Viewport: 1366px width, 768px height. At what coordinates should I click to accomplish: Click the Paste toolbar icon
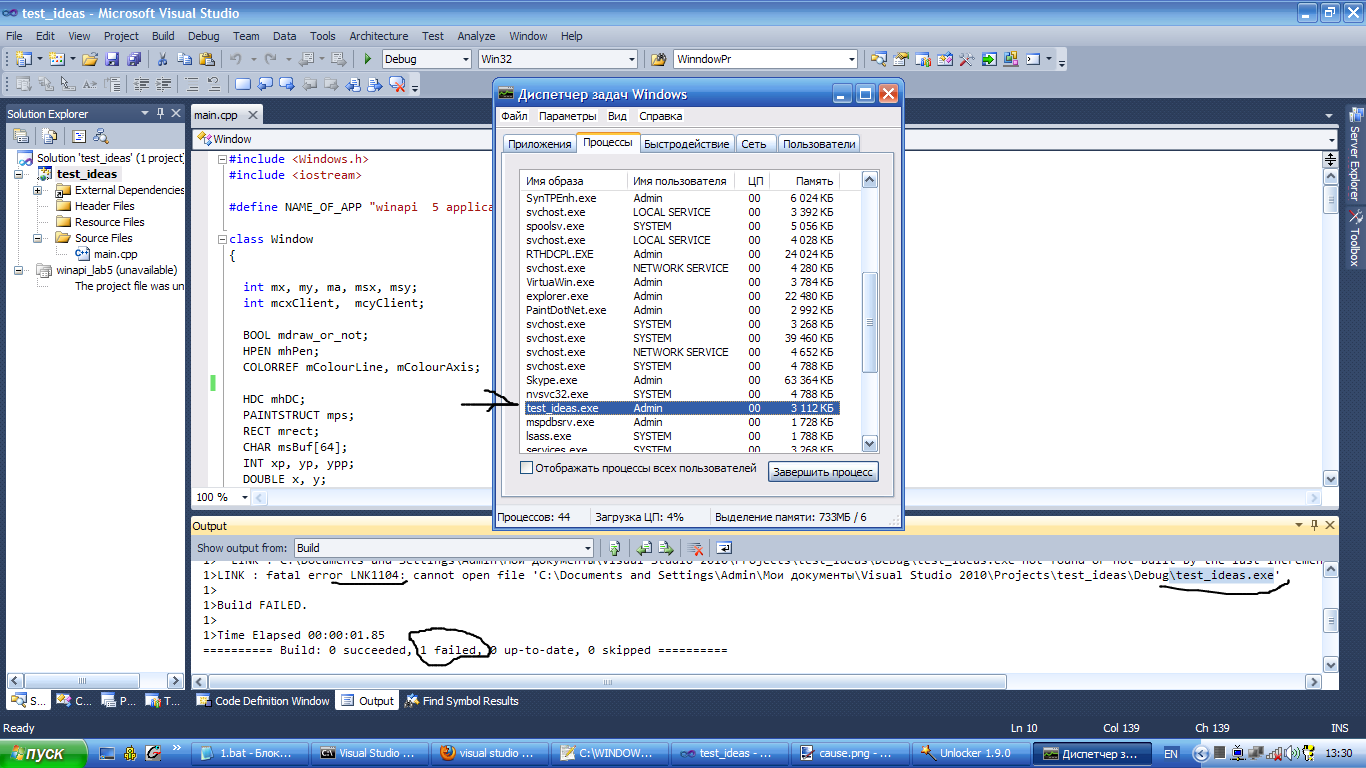tap(207, 59)
